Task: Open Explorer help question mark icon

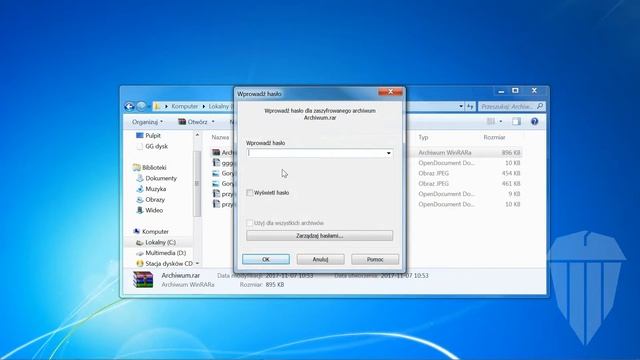Action: pos(534,121)
